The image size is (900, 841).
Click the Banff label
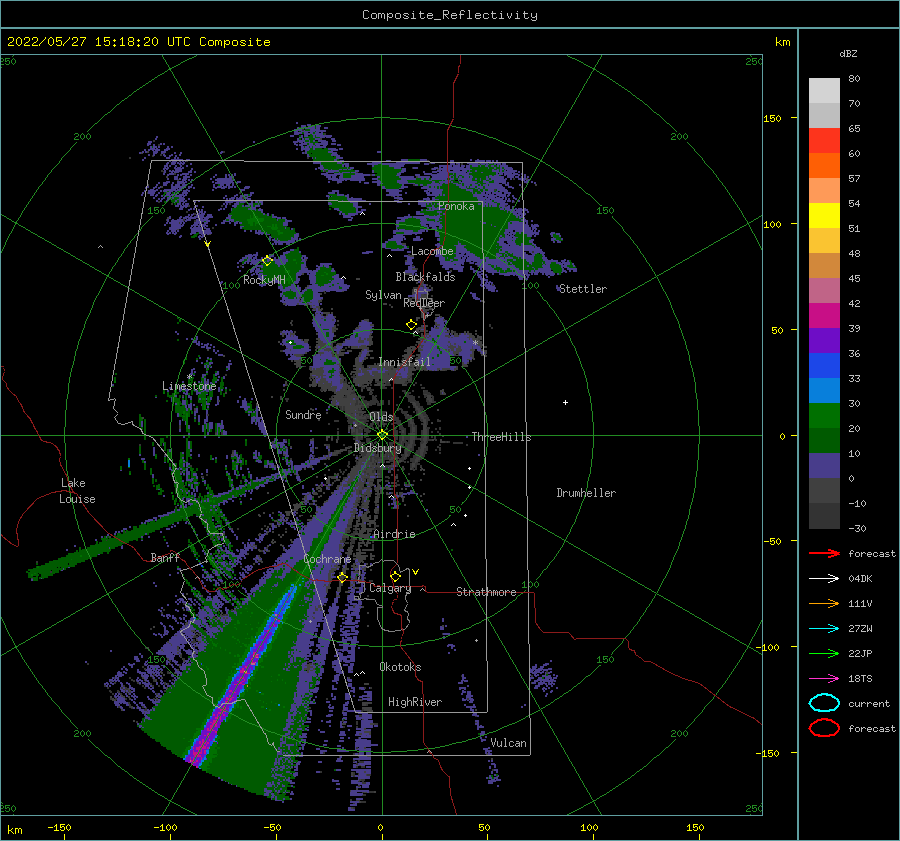[165, 557]
